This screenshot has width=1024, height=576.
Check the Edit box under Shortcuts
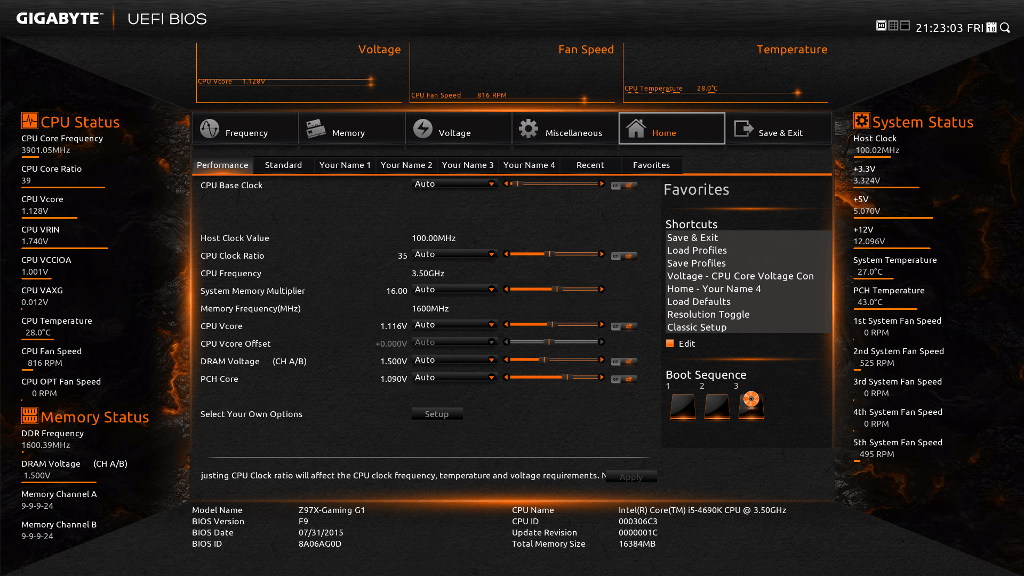click(x=670, y=344)
